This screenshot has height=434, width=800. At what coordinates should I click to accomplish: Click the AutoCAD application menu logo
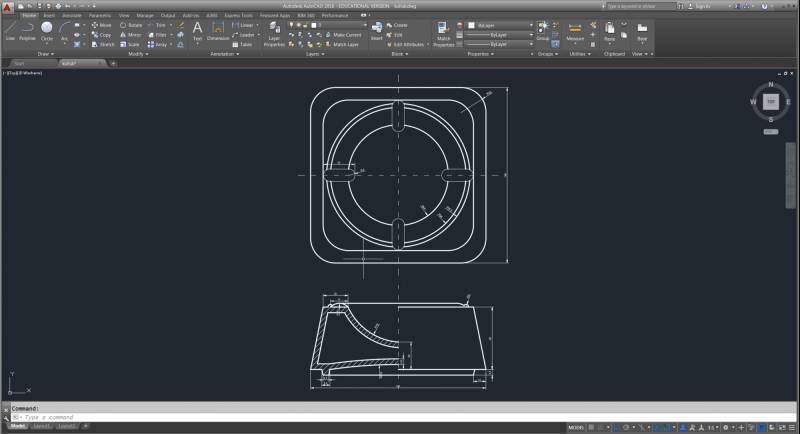(x=9, y=8)
